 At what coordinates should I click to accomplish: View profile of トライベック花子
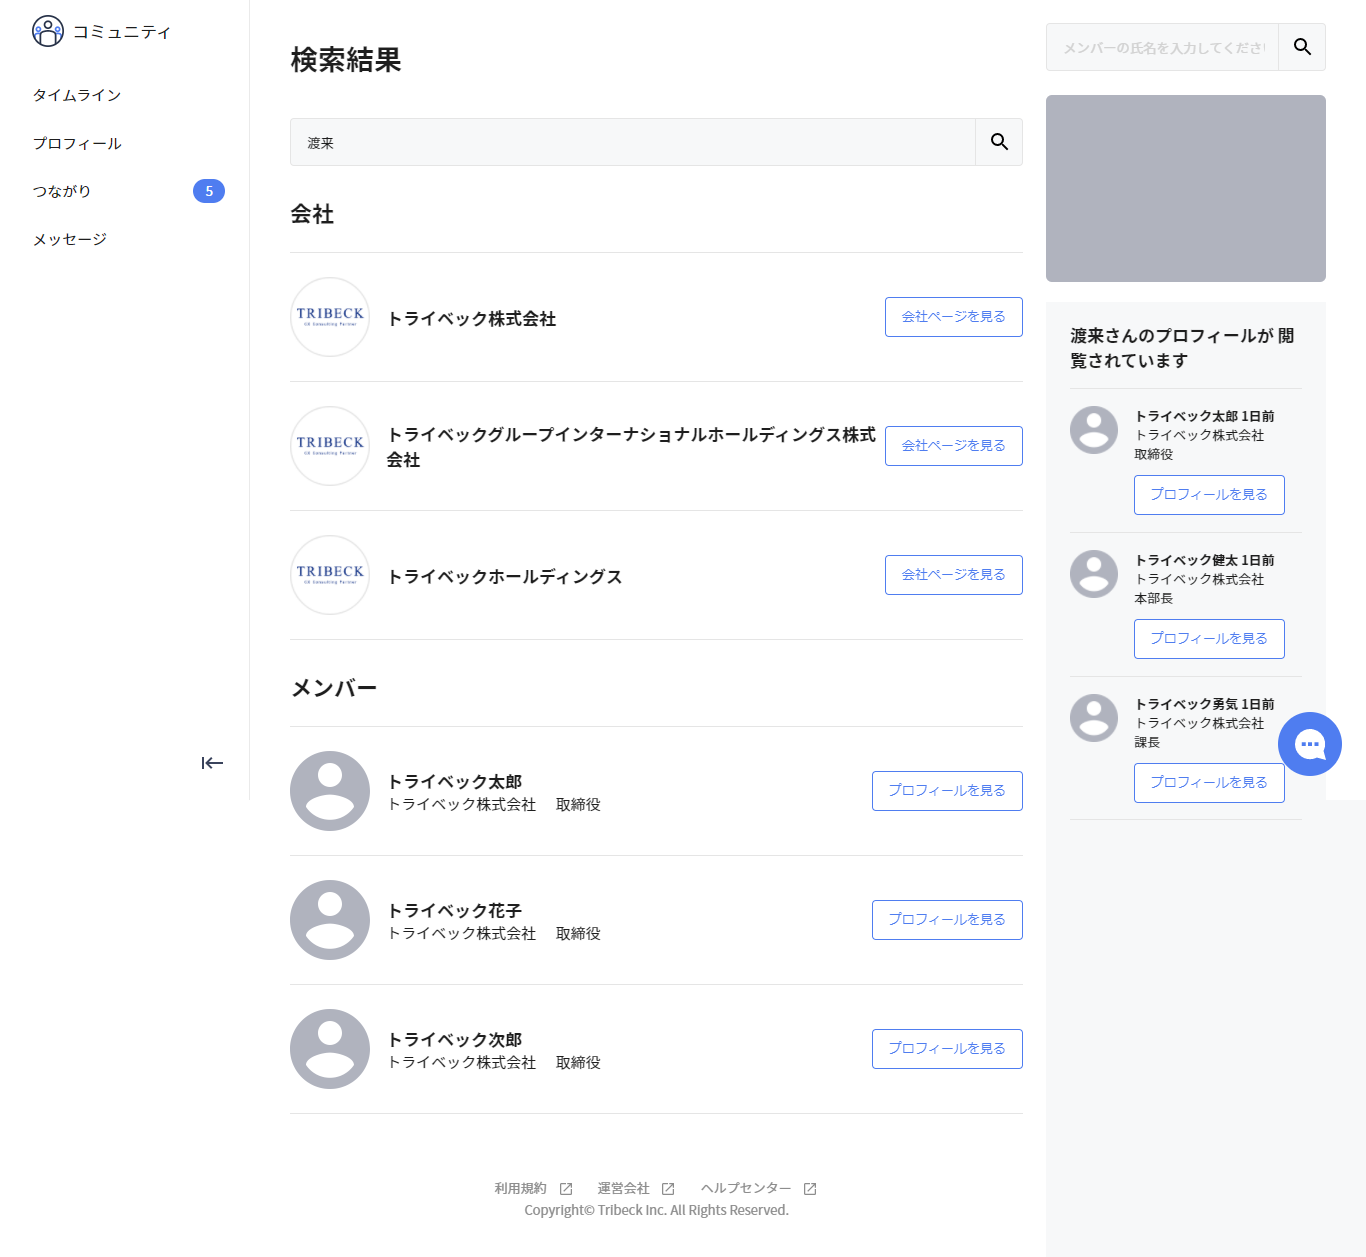947,920
